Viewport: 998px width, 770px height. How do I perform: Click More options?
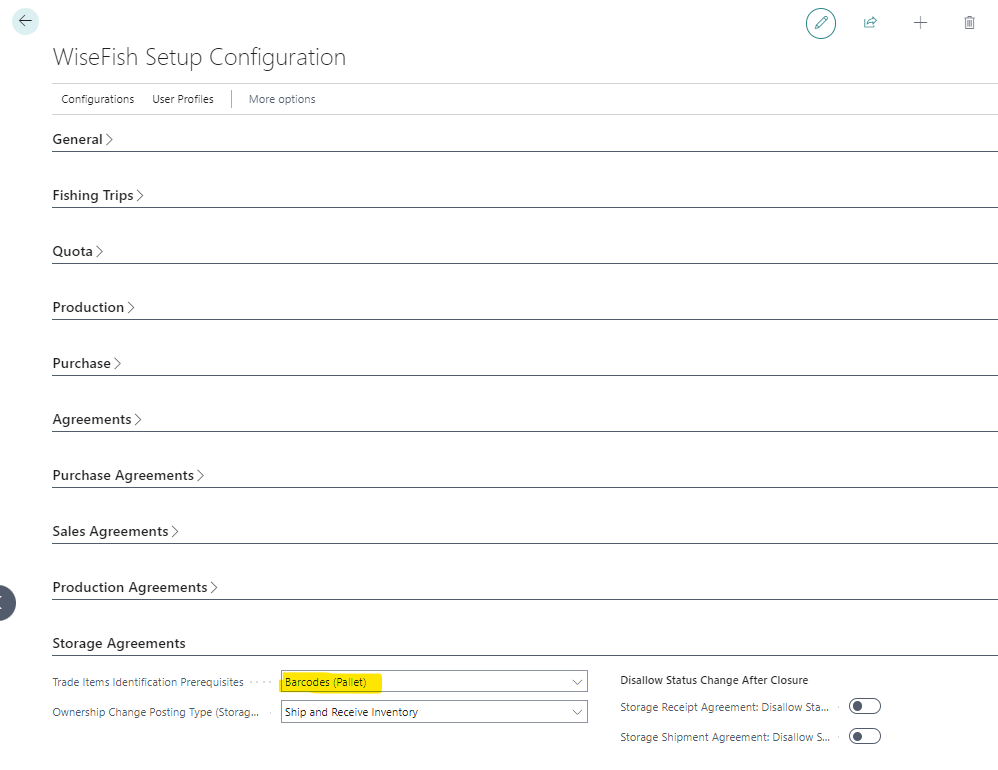point(282,99)
